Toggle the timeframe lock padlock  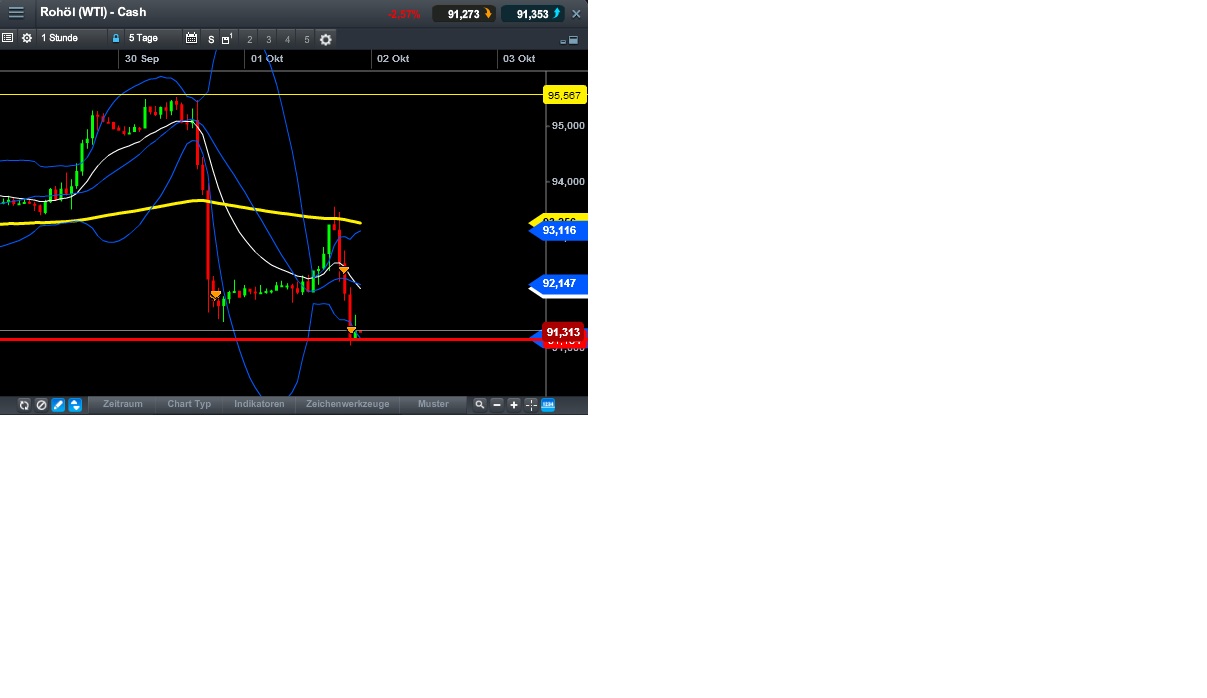coord(115,38)
